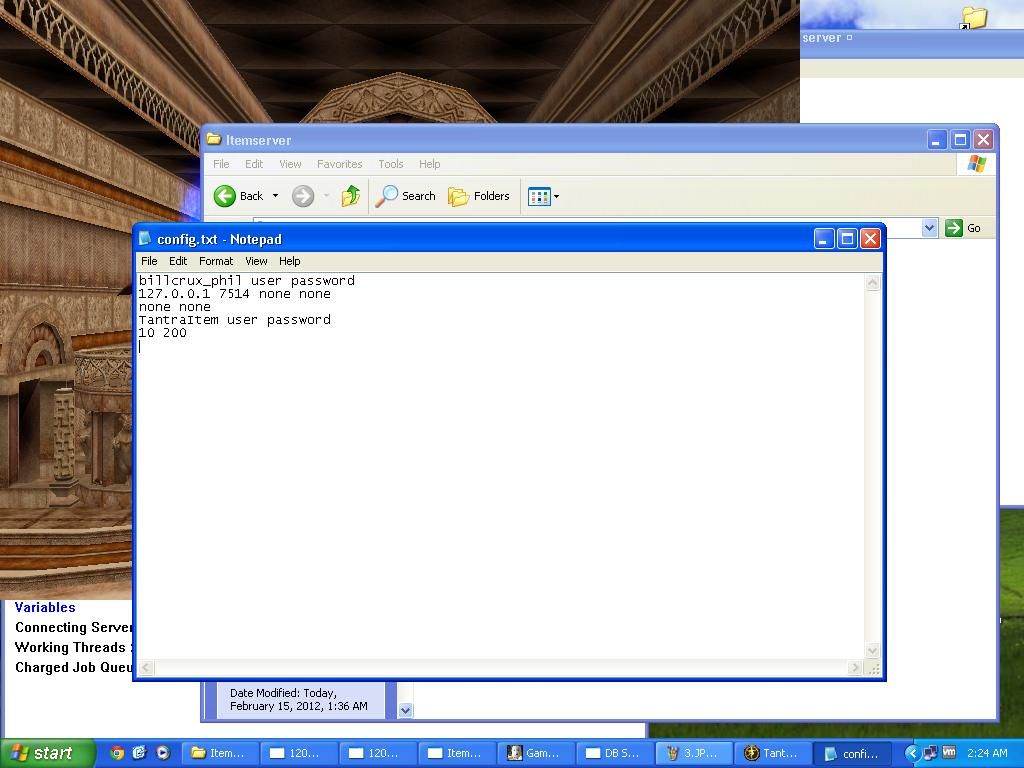Open Search in the Itemserver toolbar
Viewport: 1024px width, 768px height.
click(x=406, y=196)
